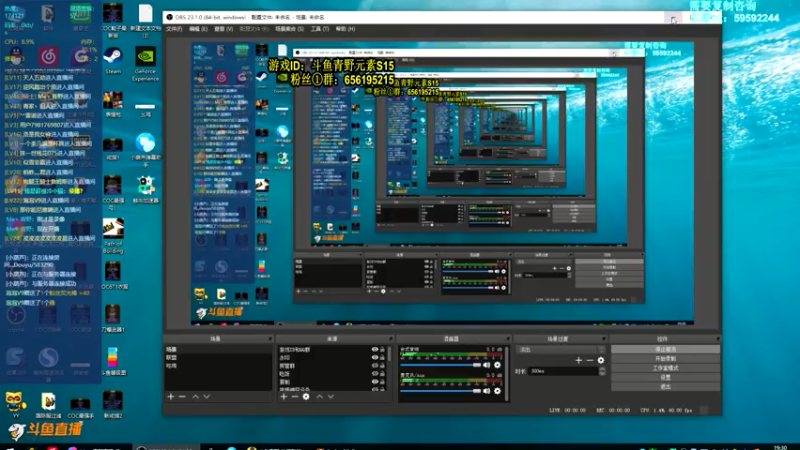Open the 淡出 transition dropdown
The height and width of the screenshot is (450, 800).
[561, 349]
